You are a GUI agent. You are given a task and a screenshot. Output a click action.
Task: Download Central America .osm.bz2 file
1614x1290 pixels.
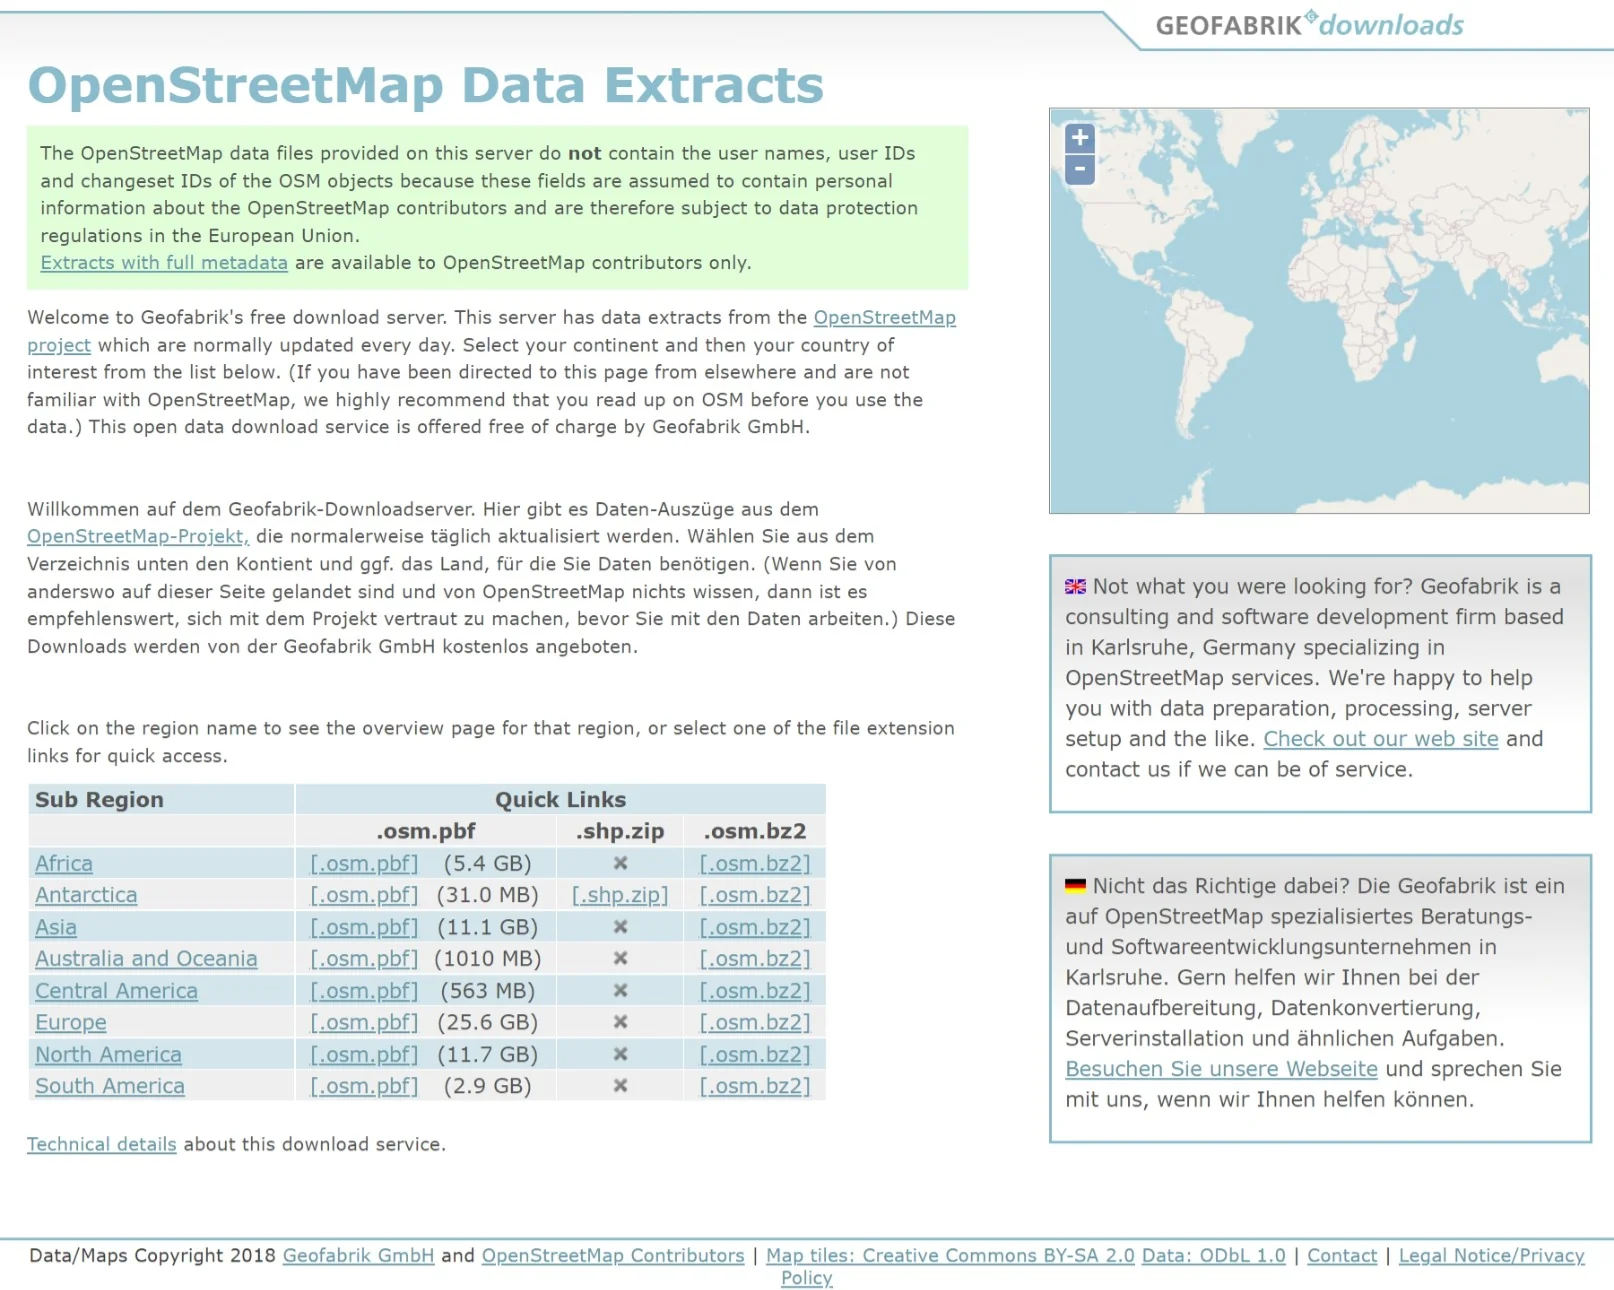755,991
